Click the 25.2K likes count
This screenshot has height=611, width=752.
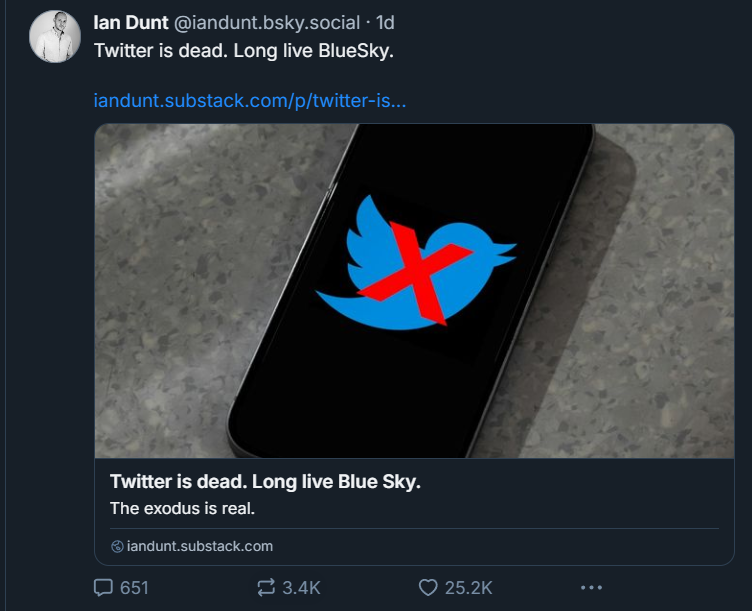468,588
